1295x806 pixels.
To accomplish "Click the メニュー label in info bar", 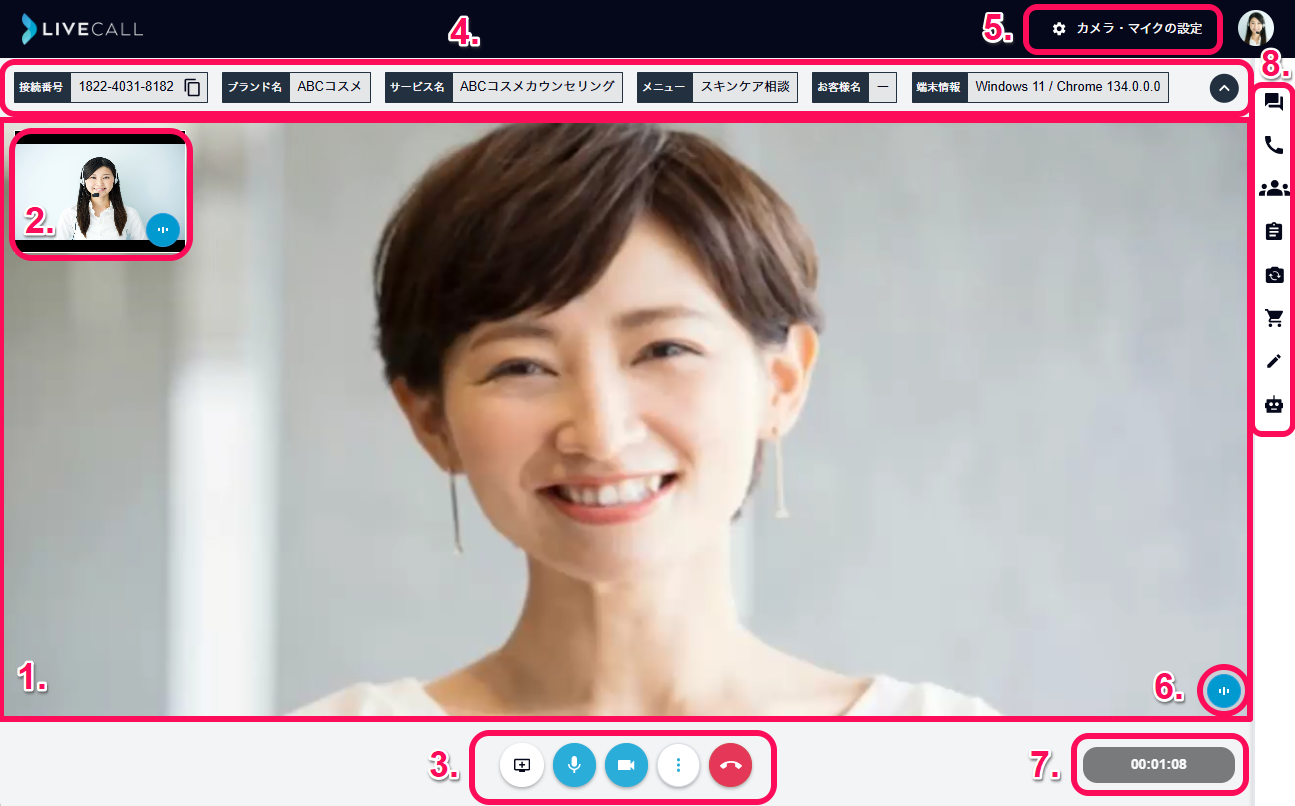I will click(664, 87).
